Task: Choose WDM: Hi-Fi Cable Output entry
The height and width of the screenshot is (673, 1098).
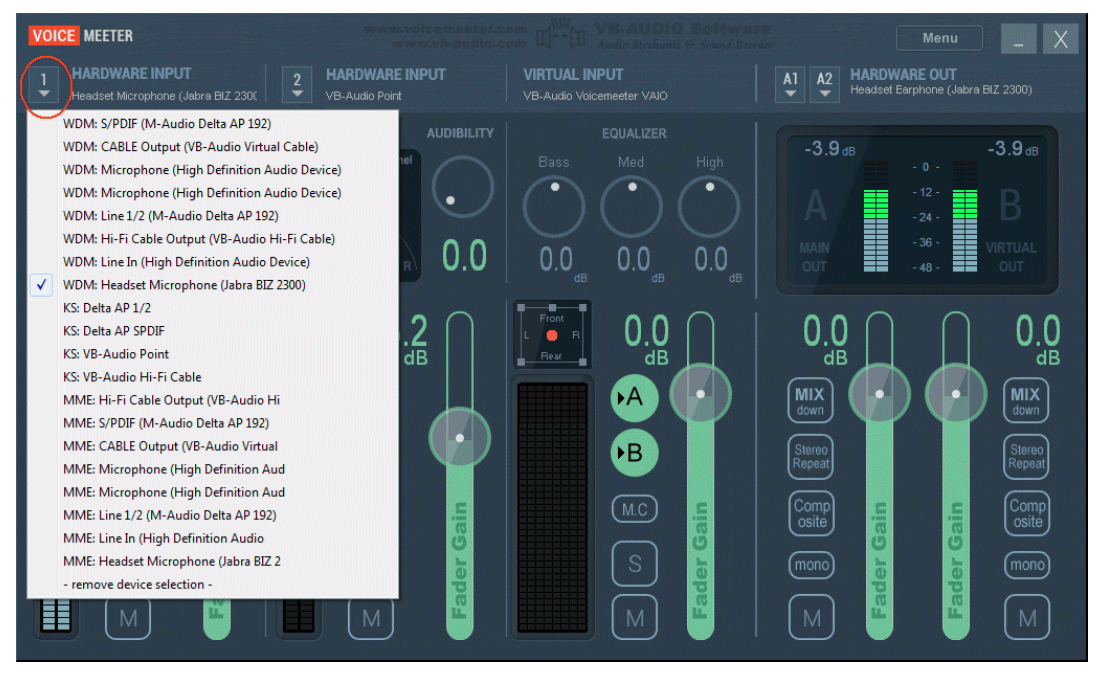Action: click(x=213, y=239)
